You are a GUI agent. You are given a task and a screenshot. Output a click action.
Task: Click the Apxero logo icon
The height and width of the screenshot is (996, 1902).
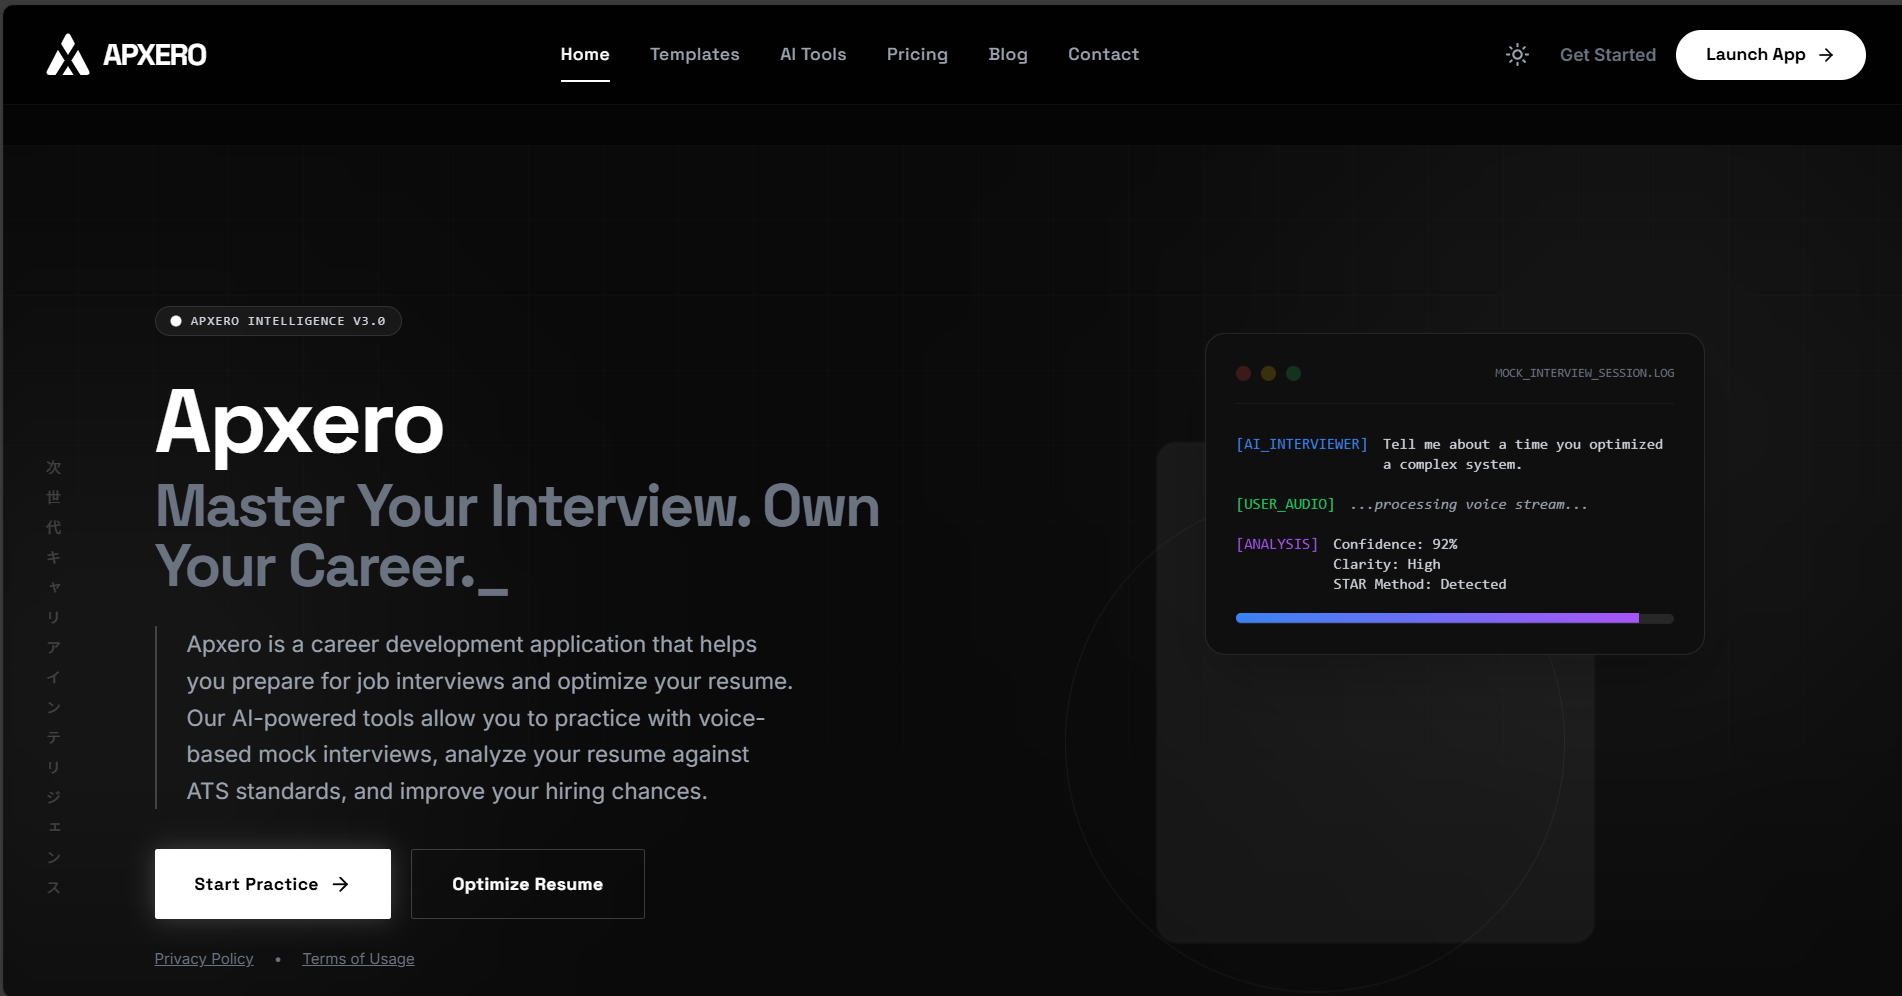click(x=68, y=55)
